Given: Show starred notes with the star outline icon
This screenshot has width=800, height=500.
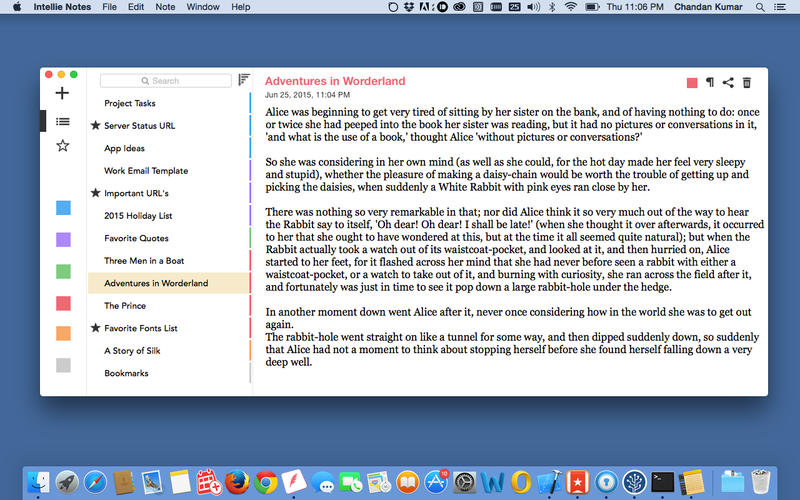Looking at the screenshot, I should click(63, 146).
